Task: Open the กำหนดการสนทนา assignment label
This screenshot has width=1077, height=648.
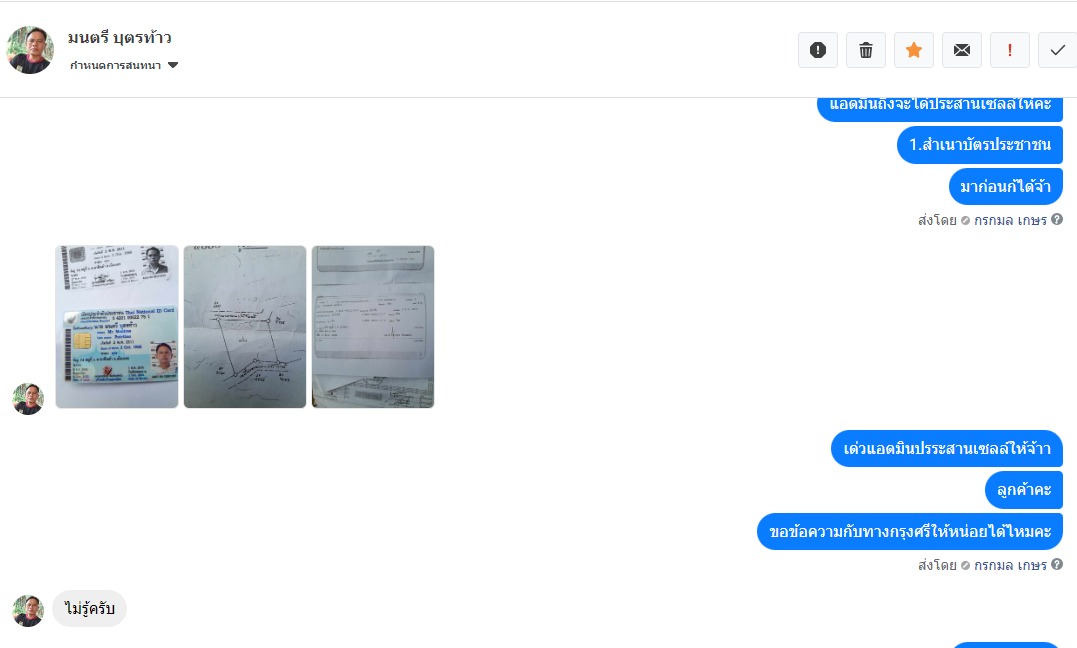Action: coord(115,65)
